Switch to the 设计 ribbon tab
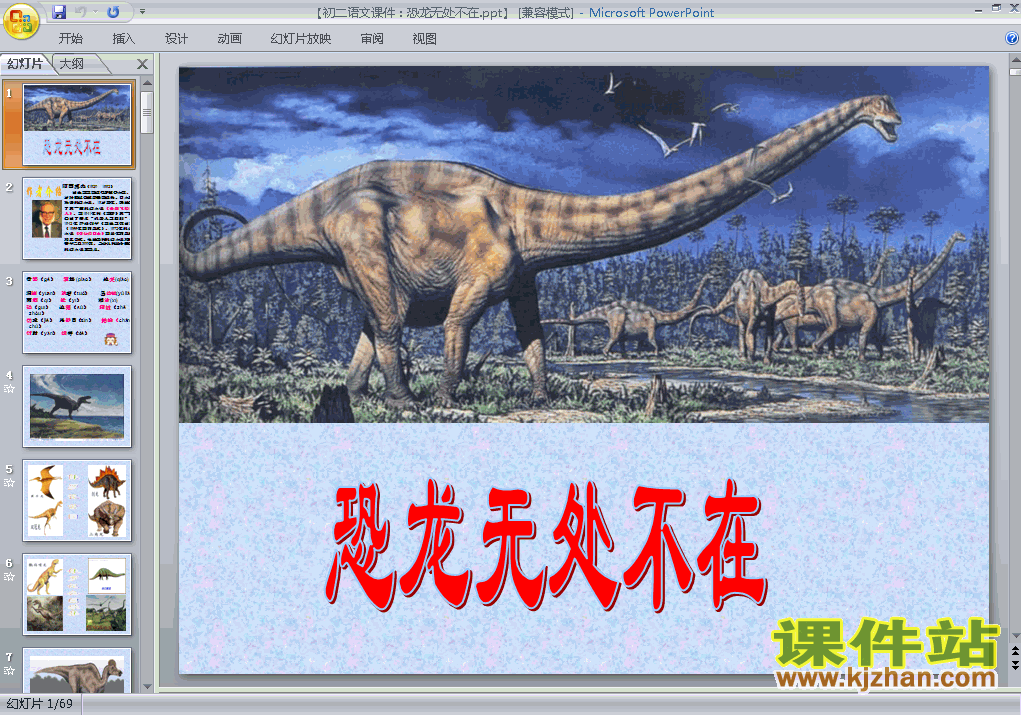The height and width of the screenshot is (715, 1021). [x=176, y=39]
